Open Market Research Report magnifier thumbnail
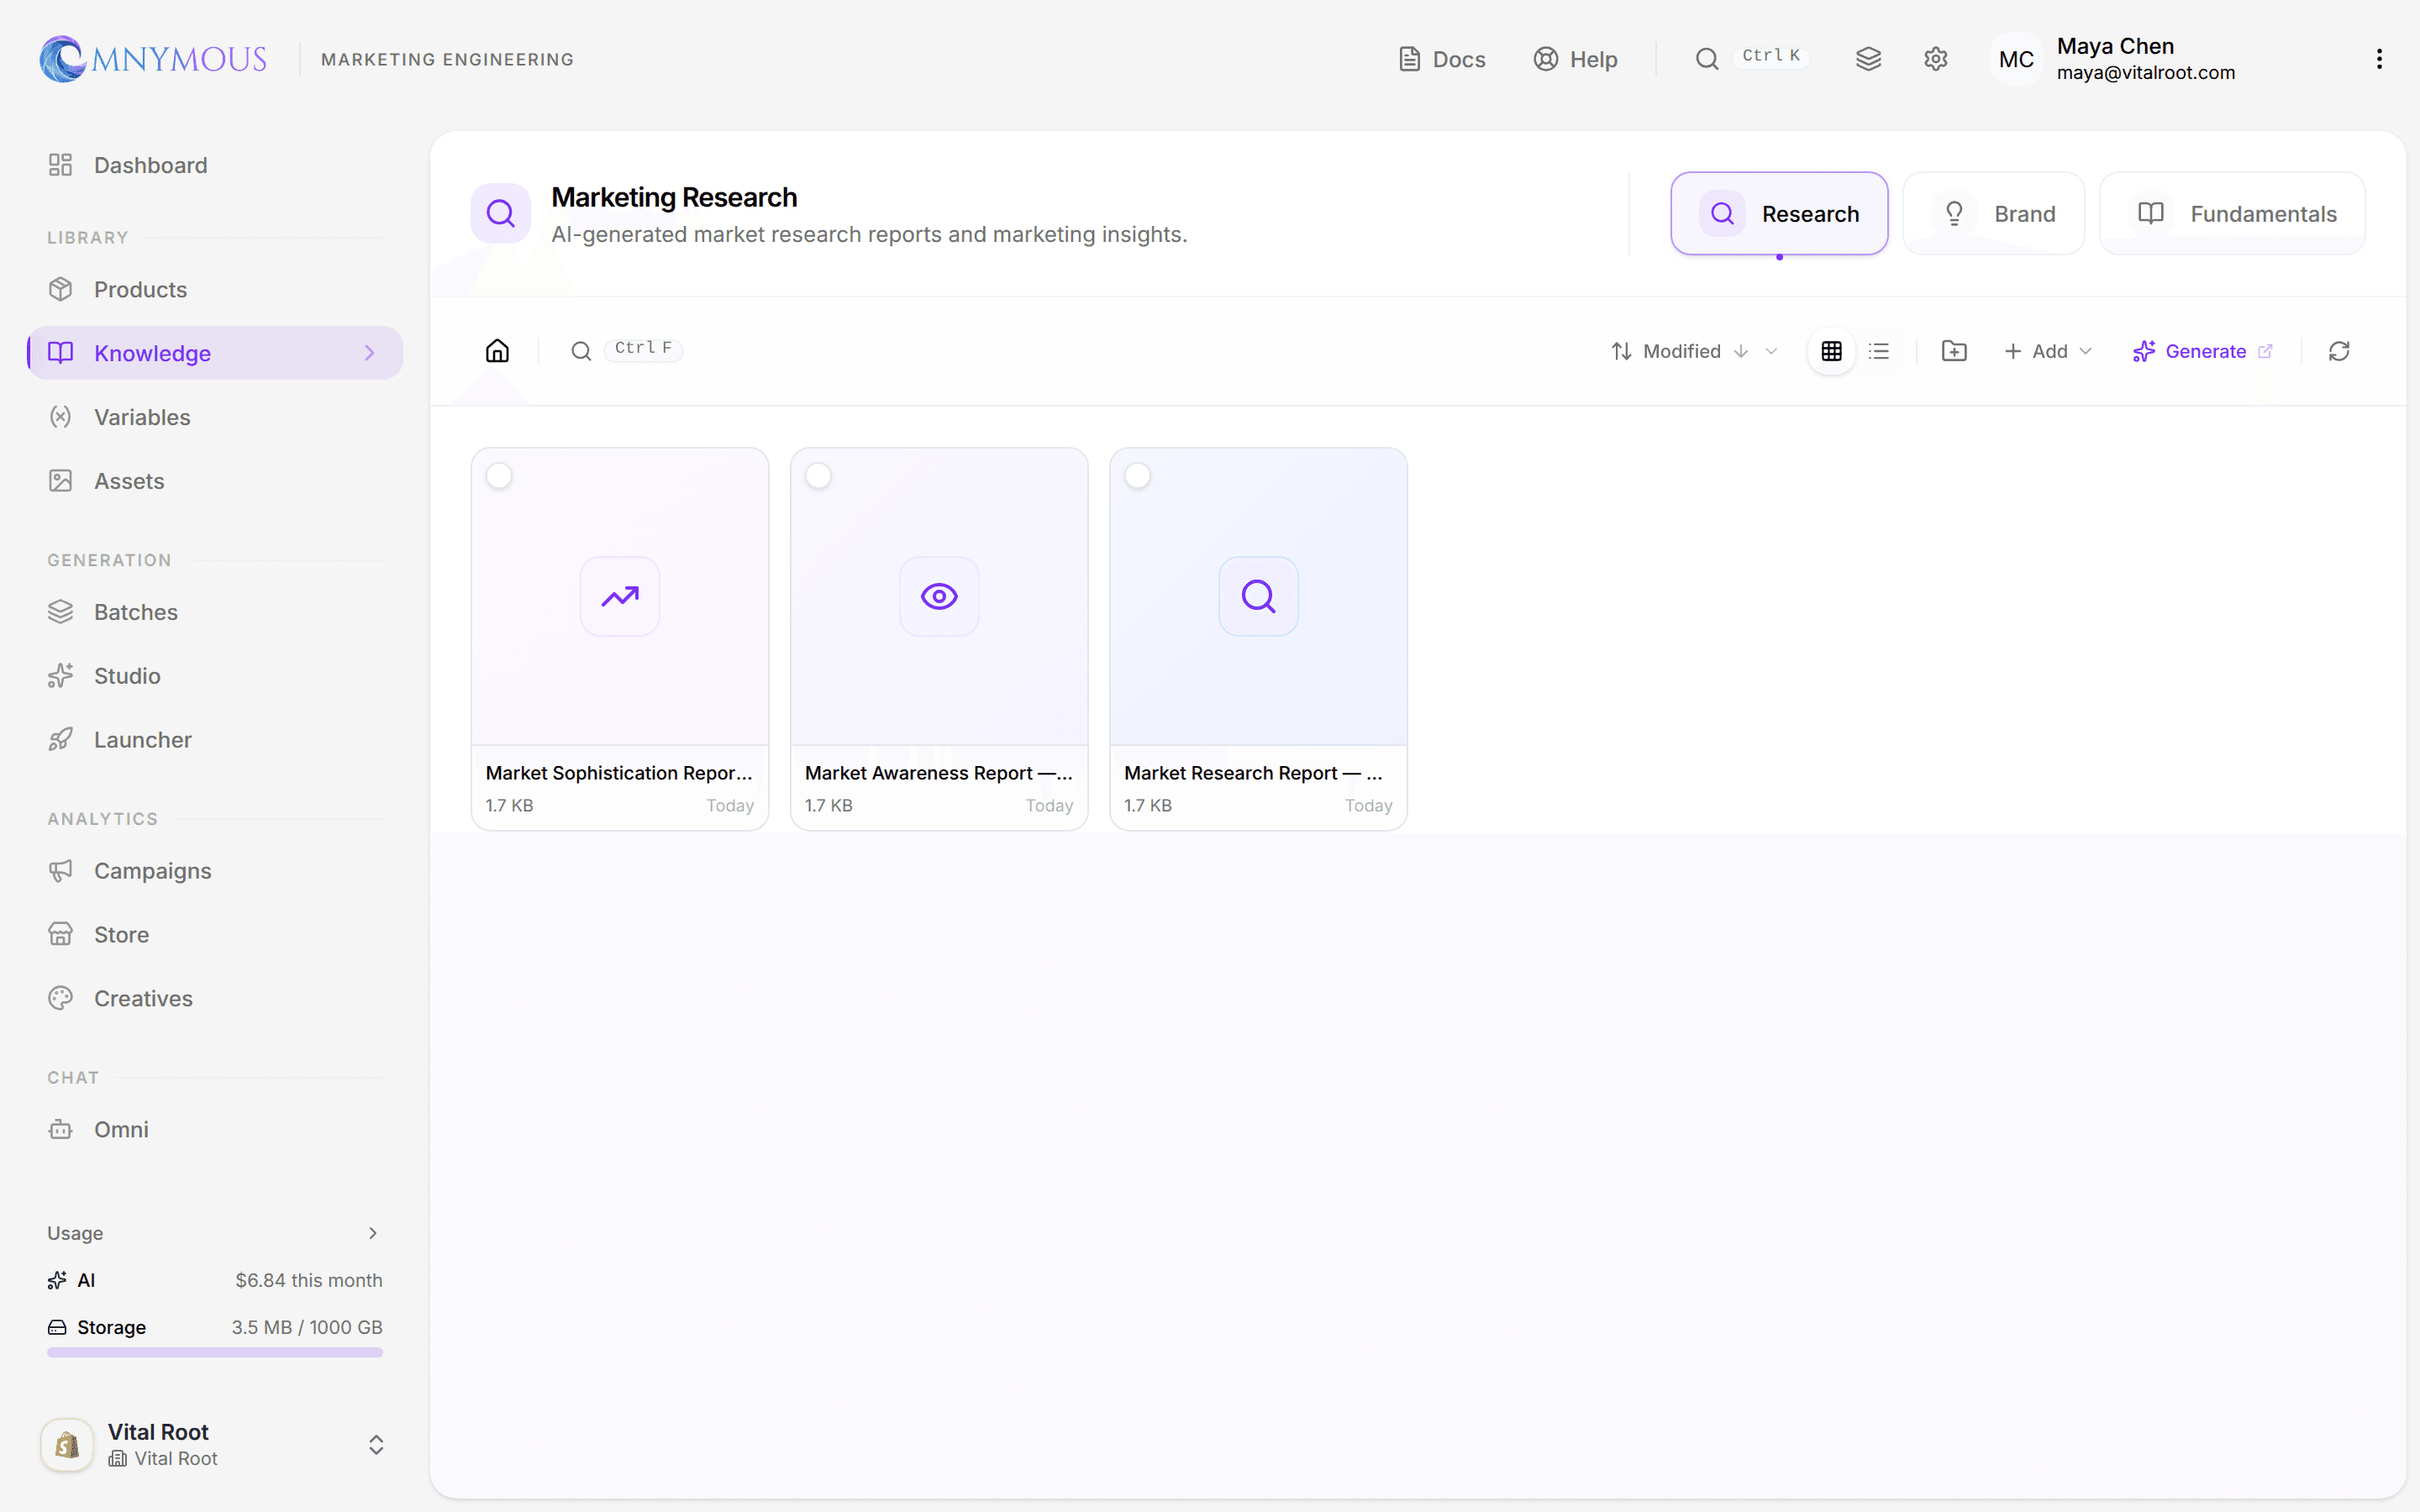2420x1512 pixels. point(1258,596)
